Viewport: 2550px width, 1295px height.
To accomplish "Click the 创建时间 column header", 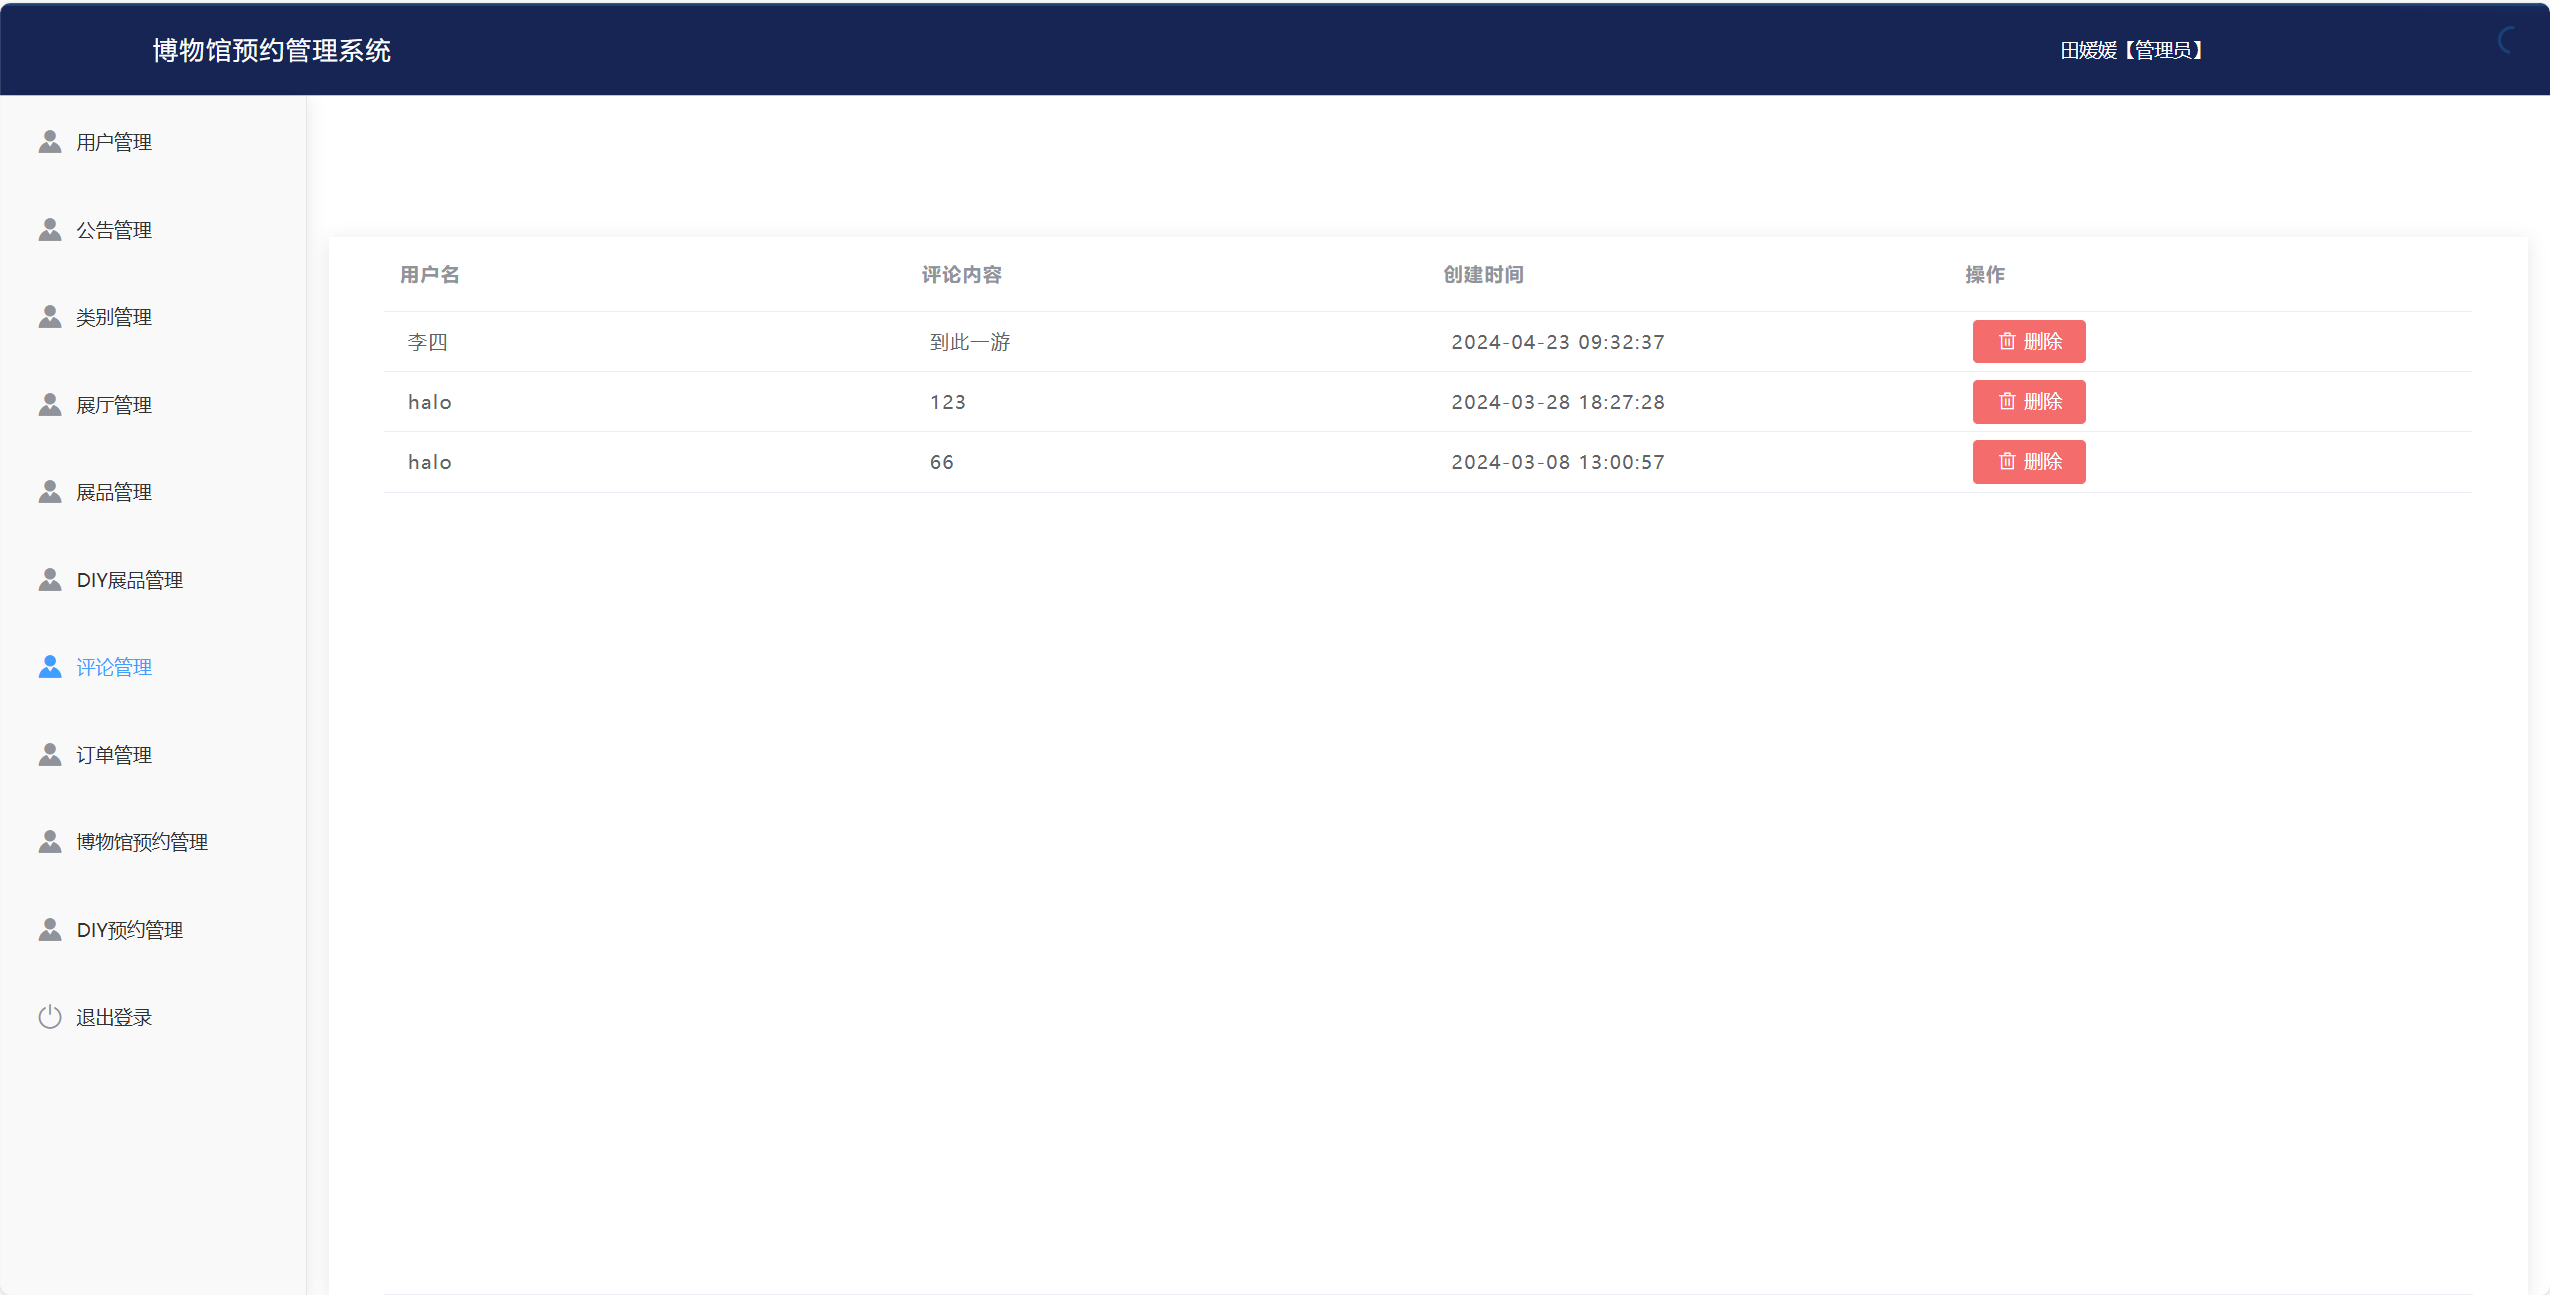I will click(1483, 275).
